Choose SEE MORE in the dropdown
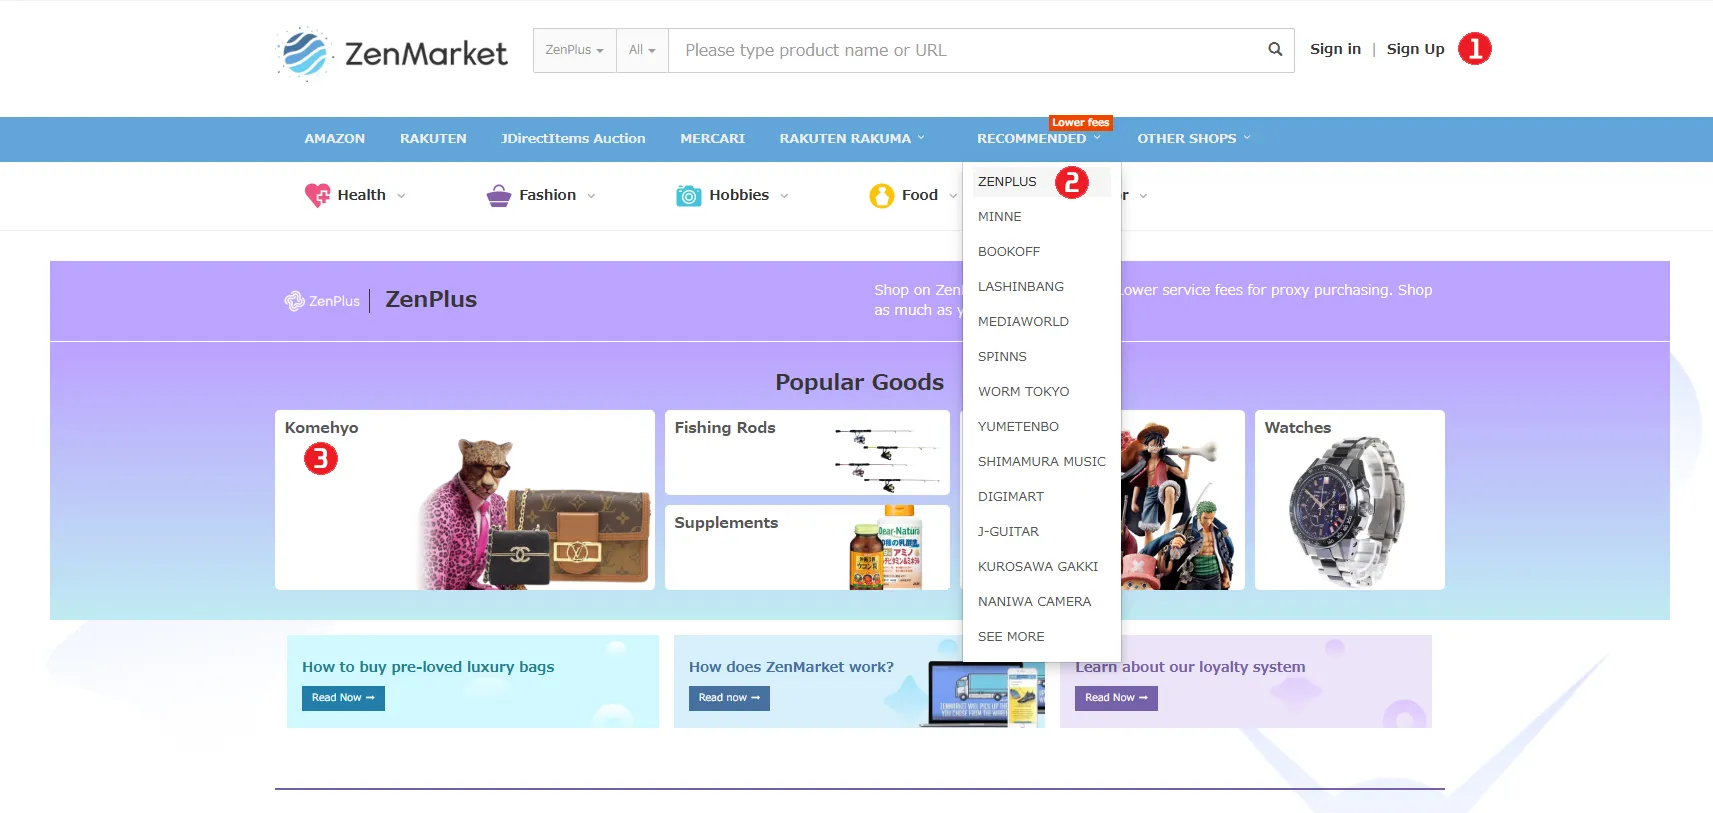Screen dimensions: 1713x813 1011,637
